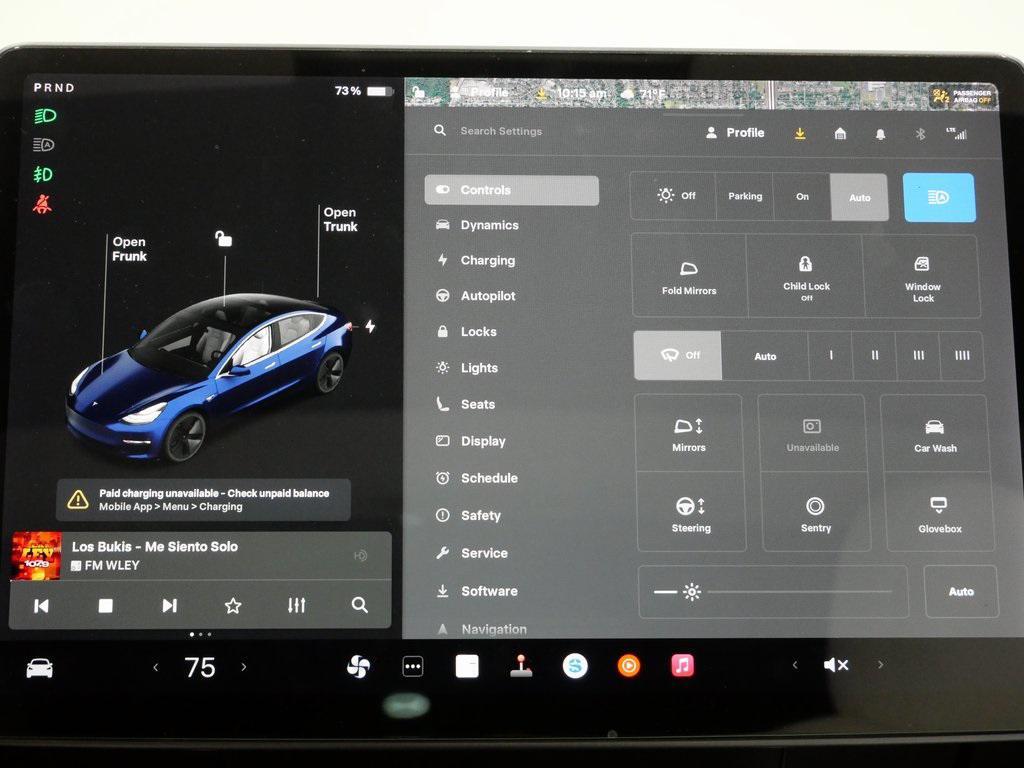The image size is (1024, 768).
Task: Open the Charging settings menu
Action: (x=487, y=261)
